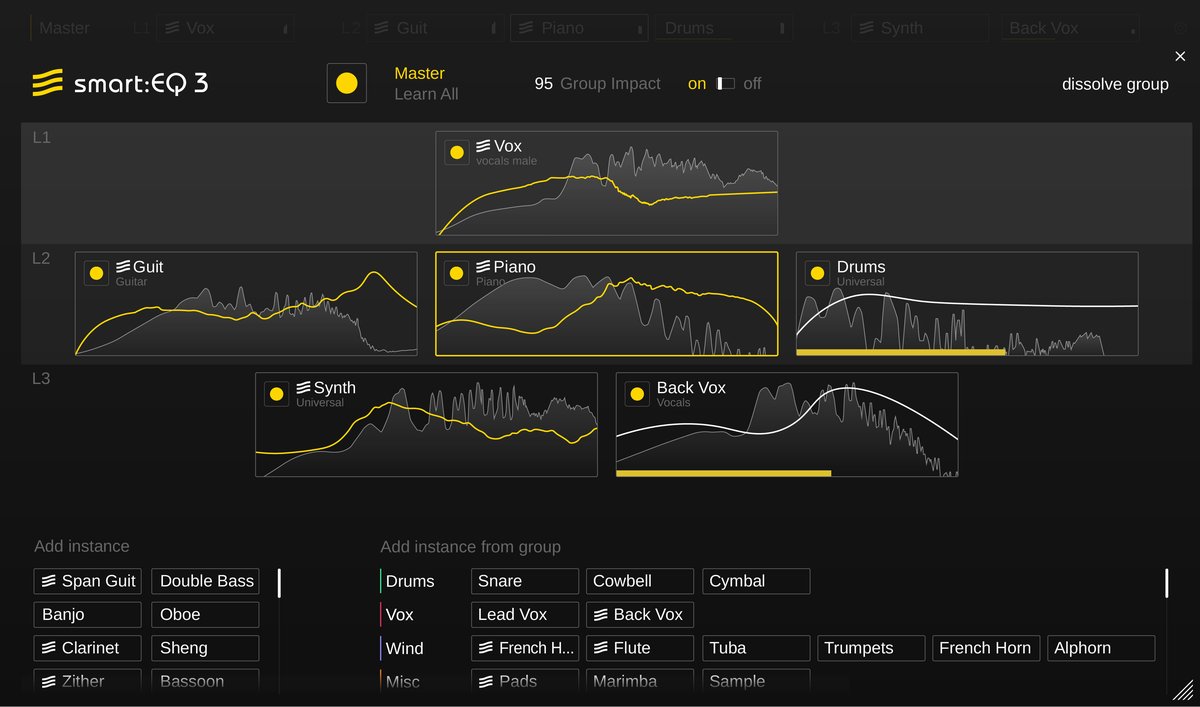This screenshot has height=707, width=1200.
Task: Click the Add instance list scrollbar
Action: pyautogui.click(x=279, y=583)
